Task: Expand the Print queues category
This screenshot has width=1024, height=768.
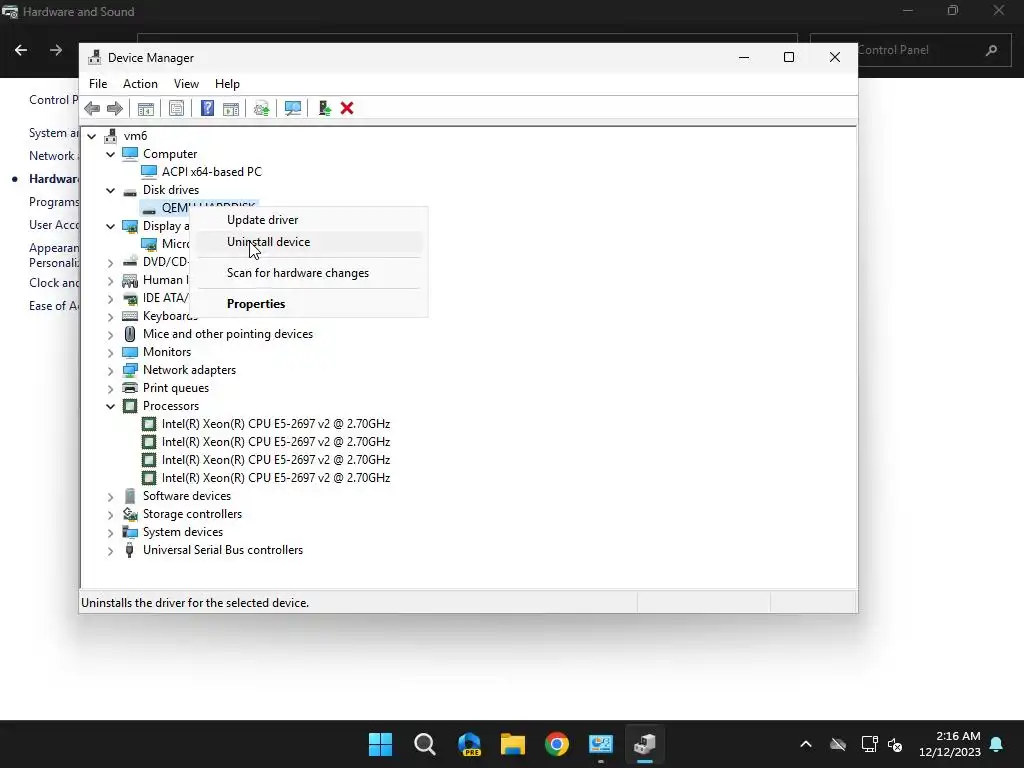Action: click(x=110, y=388)
